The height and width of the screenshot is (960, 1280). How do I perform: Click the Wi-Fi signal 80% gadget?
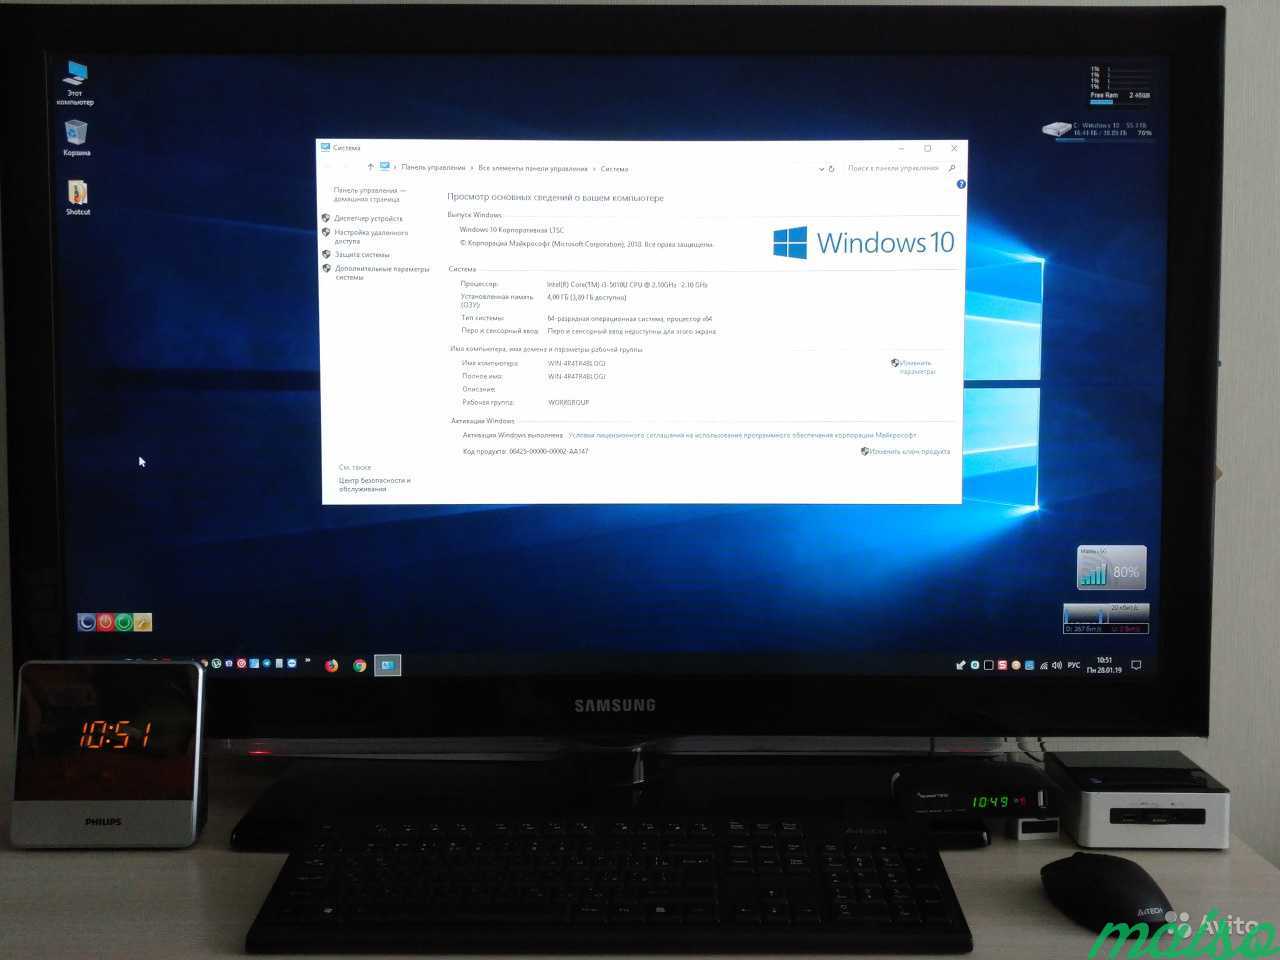(1111, 567)
